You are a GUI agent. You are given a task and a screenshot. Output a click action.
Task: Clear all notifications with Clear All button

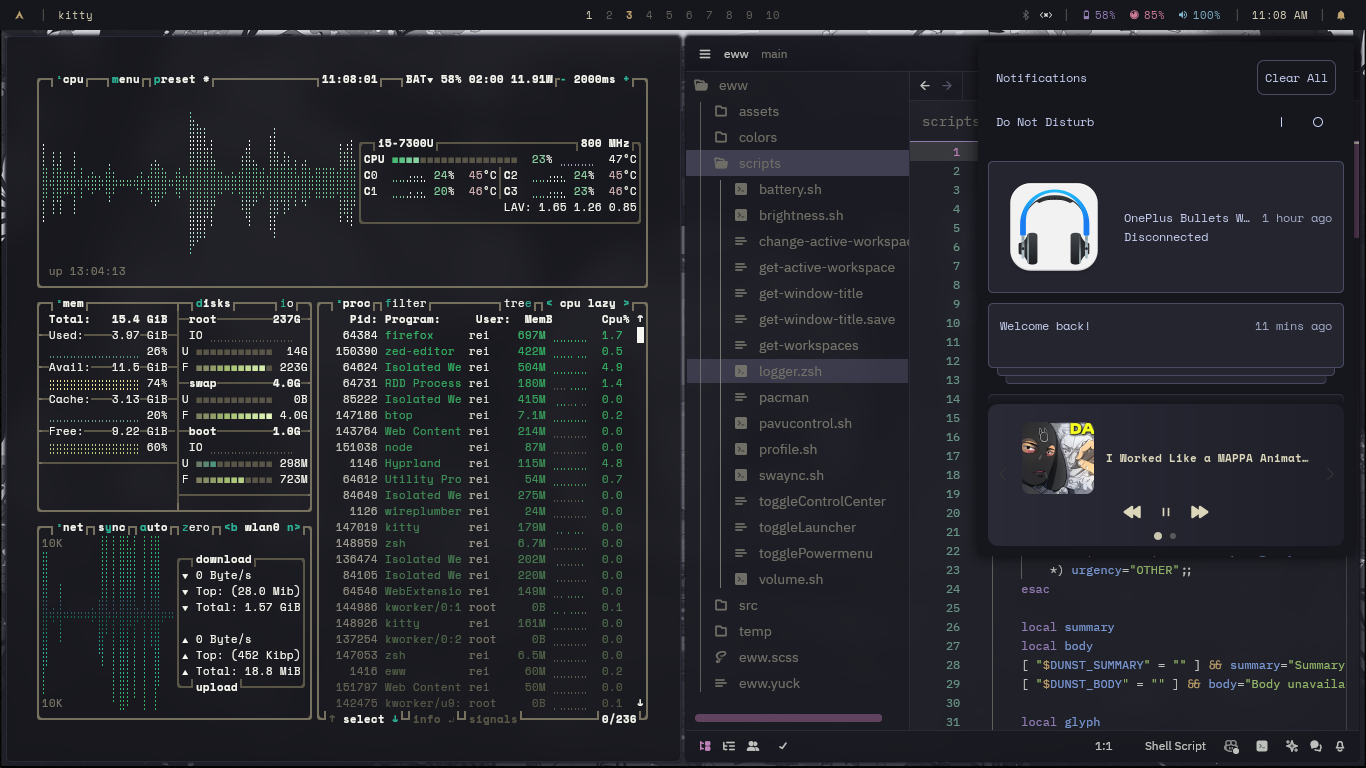click(x=1296, y=78)
